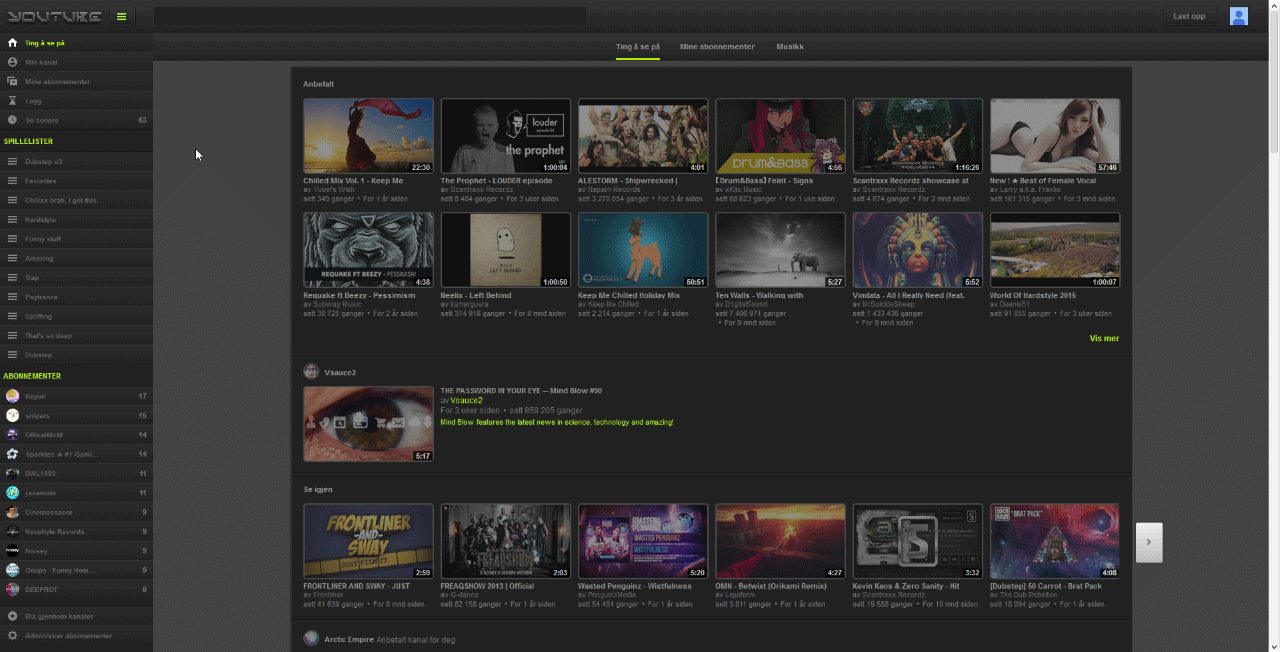This screenshot has width=1280, height=652.
Task: Open the user account avatar menu
Action: pyautogui.click(x=1239, y=16)
